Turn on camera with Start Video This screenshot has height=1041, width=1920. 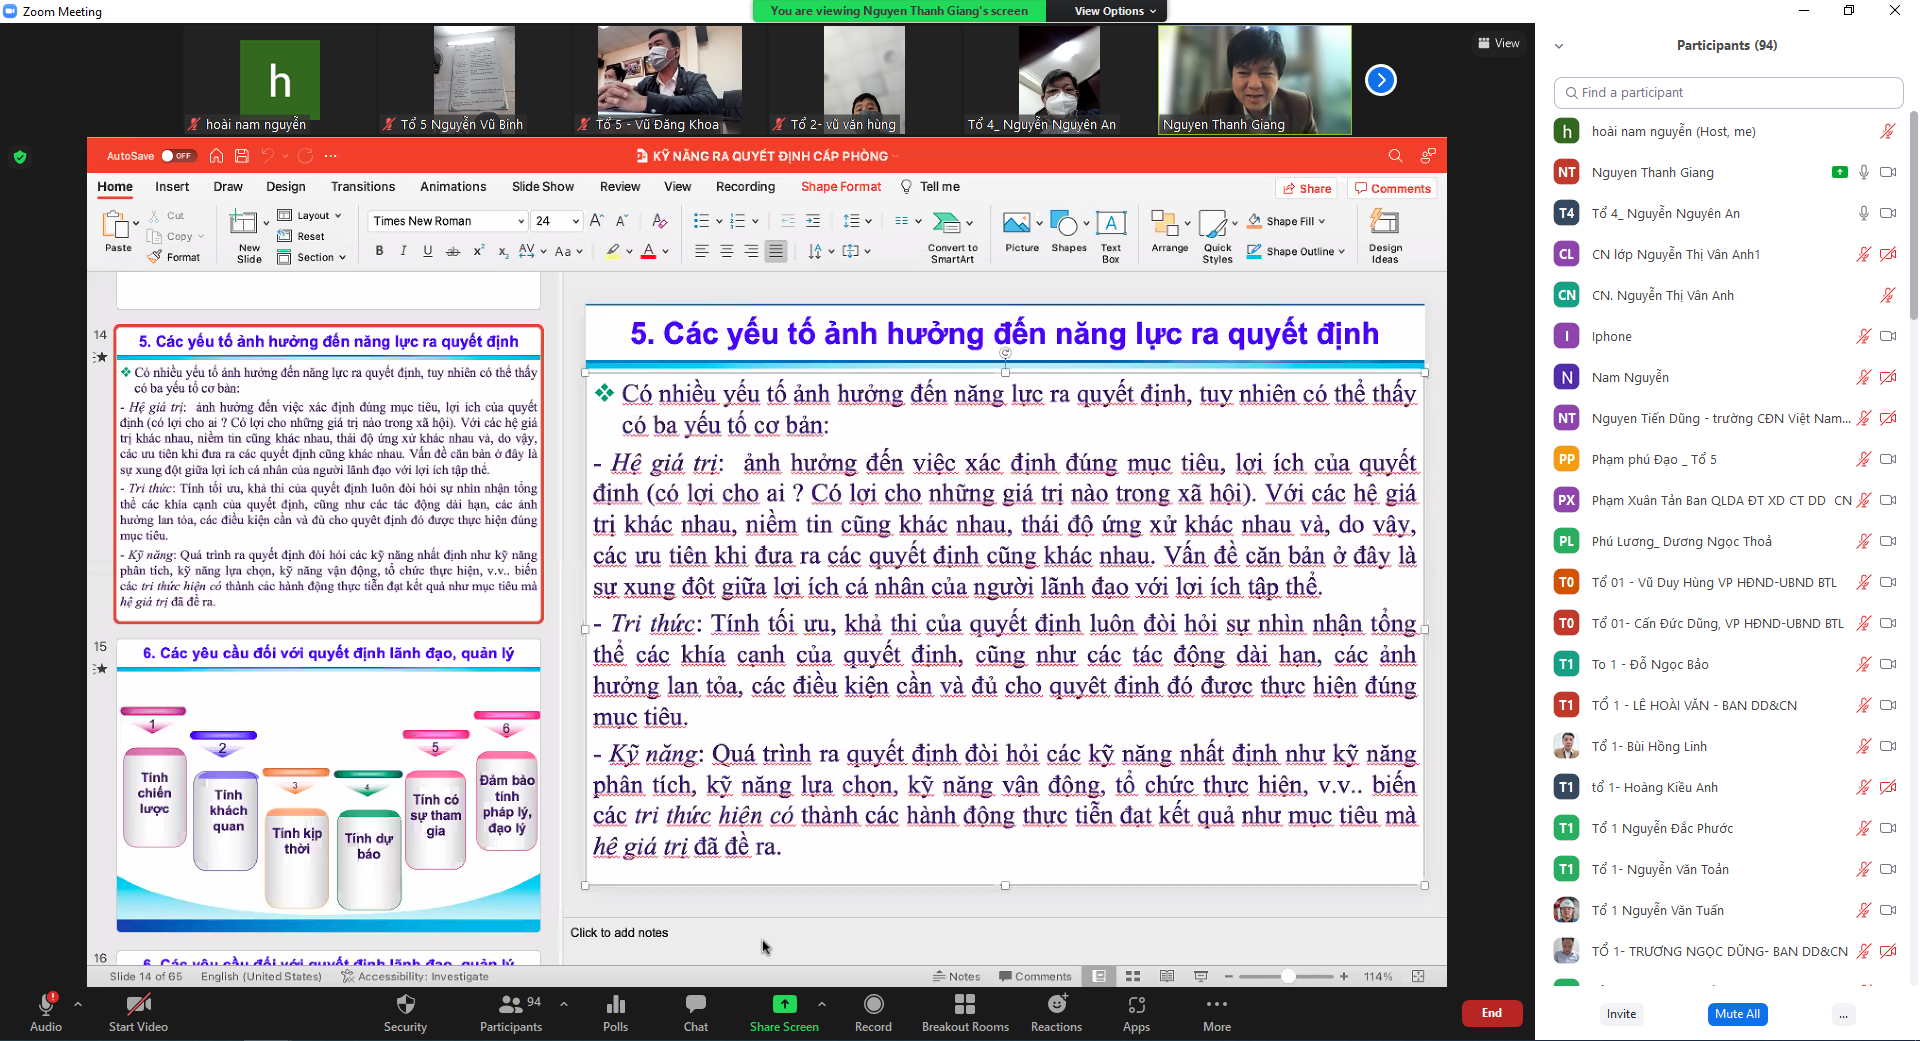(138, 1005)
